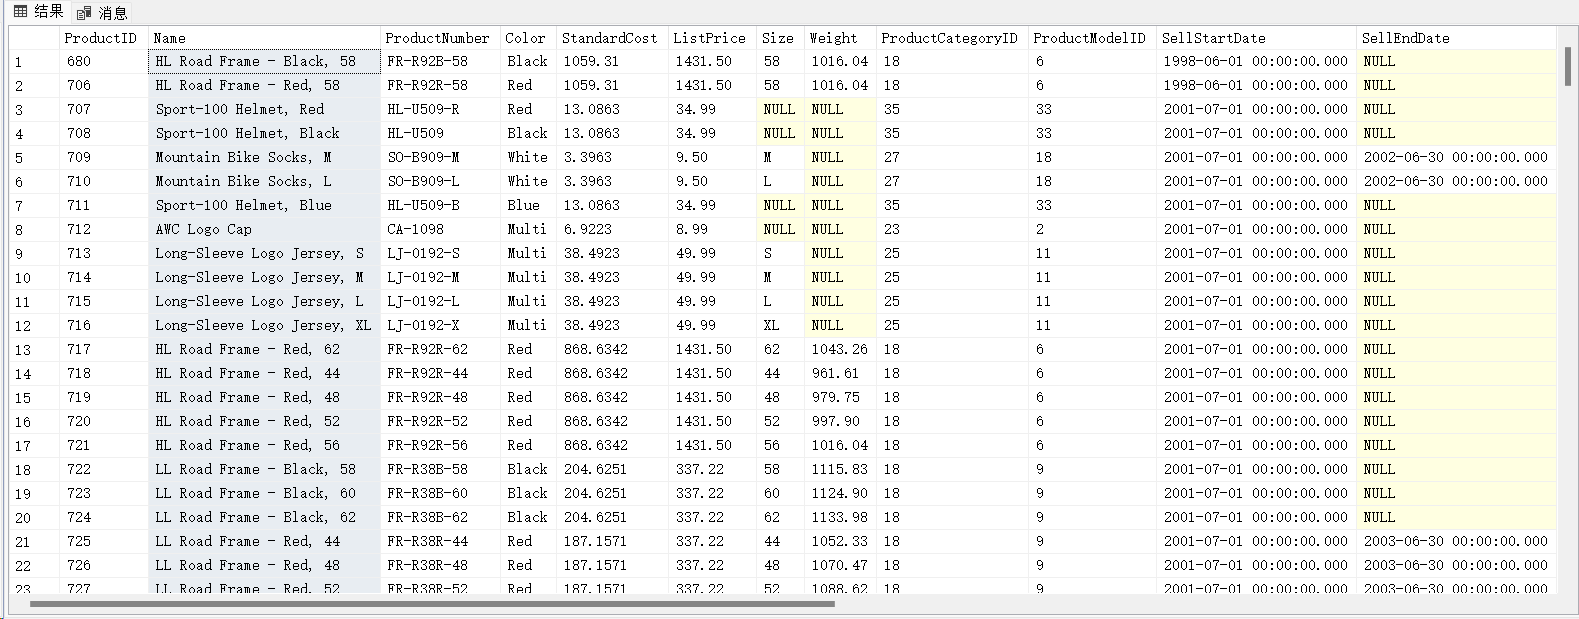The image size is (1579, 619).
Task: Select the SellStartDate column header
Action: [1256, 38]
